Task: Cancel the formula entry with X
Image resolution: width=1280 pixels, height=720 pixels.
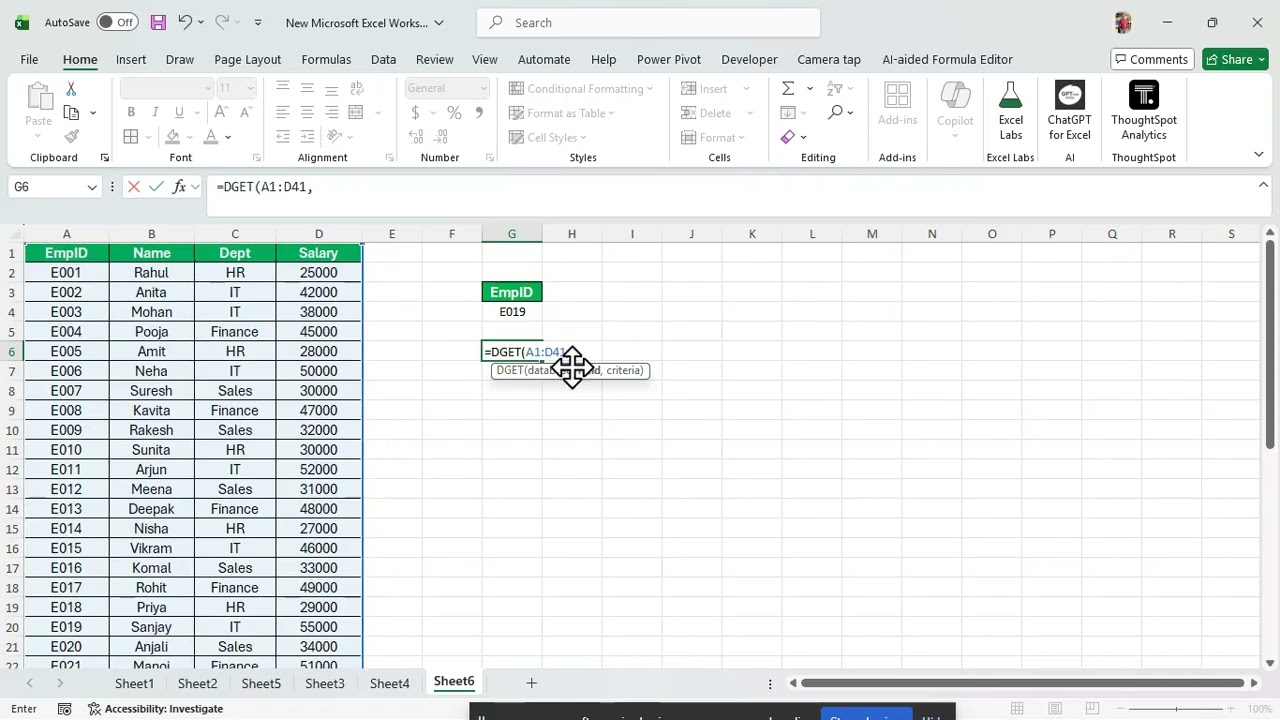Action: click(x=133, y=187)
